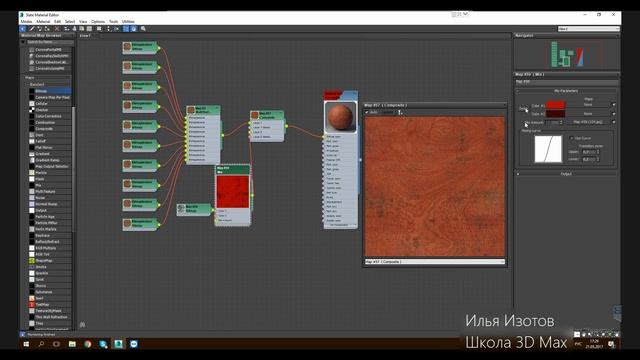Viewport: 640px width, 360px height.
Task: Toggle Color #2 map enable checkbox
Action: (x=613, y=114)
